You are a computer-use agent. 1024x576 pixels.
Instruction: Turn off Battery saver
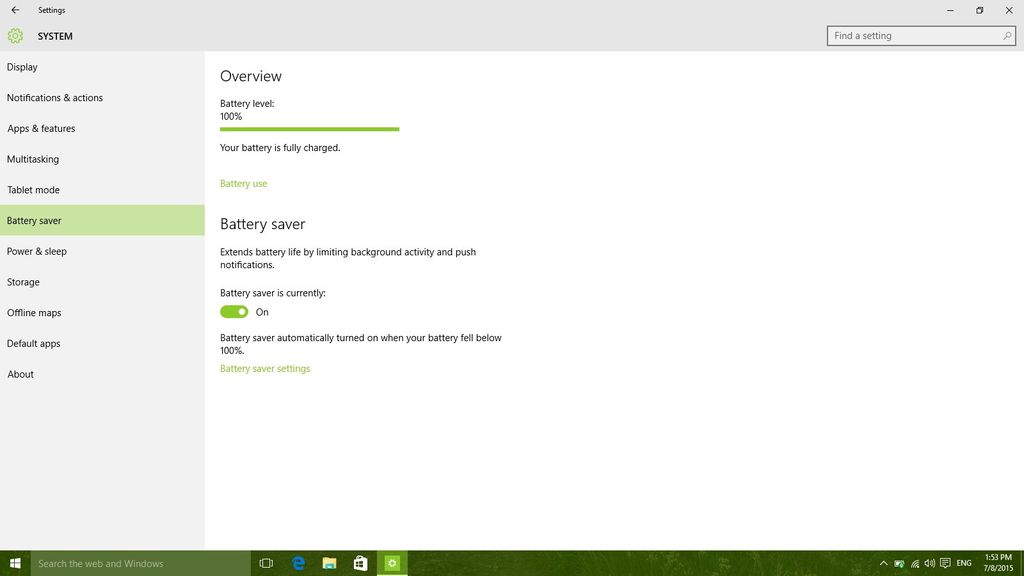coord(234,311)
